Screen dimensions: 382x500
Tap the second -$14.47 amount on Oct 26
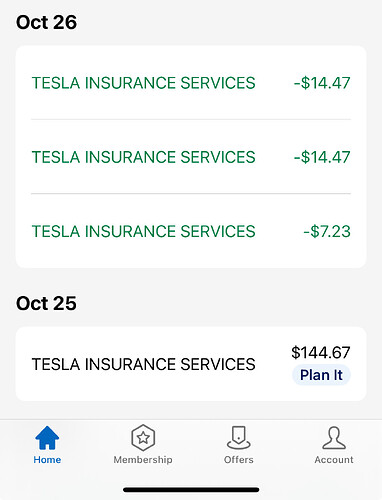point(322,157)
